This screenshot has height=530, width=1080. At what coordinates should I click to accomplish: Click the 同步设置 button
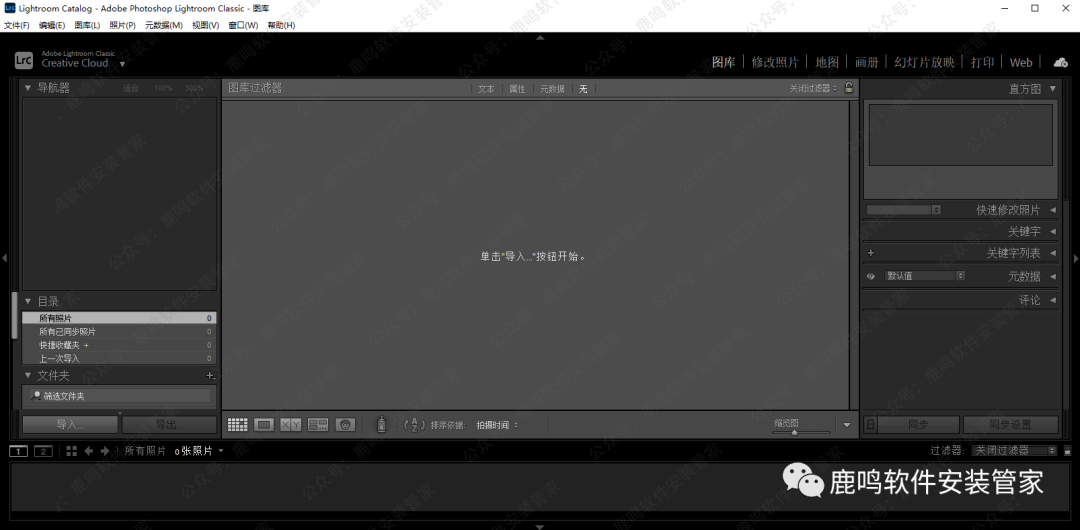(1010, 425)
